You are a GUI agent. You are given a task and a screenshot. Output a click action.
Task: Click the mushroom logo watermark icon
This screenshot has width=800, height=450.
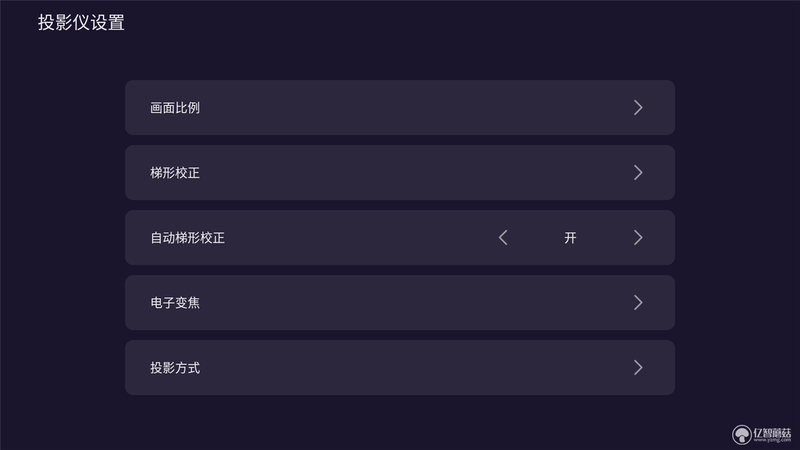[742, 435]
